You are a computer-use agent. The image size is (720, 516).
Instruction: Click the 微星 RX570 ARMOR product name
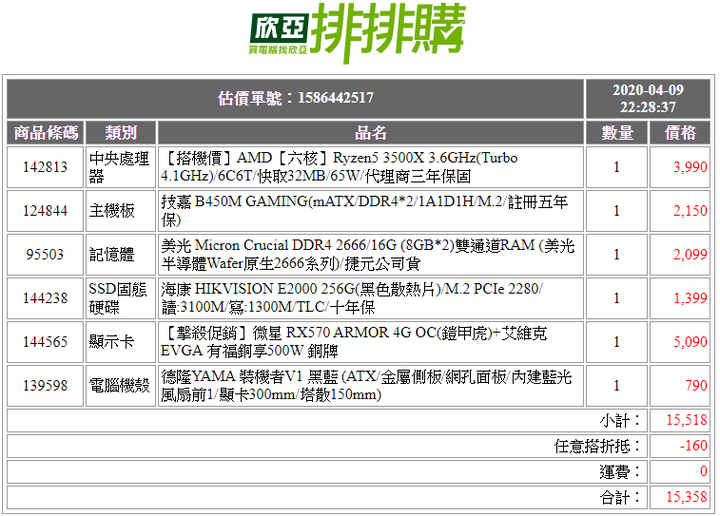tap(354, 342)
